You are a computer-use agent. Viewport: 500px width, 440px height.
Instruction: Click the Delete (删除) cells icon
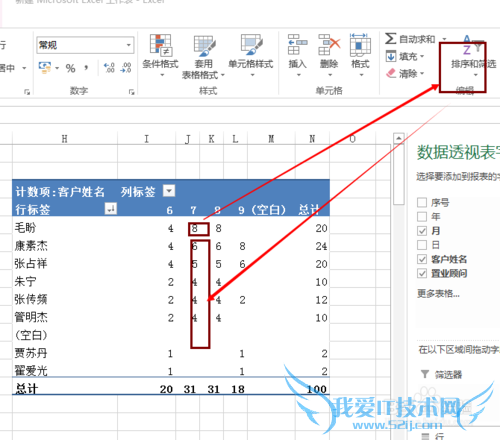[x=329, y=44]
